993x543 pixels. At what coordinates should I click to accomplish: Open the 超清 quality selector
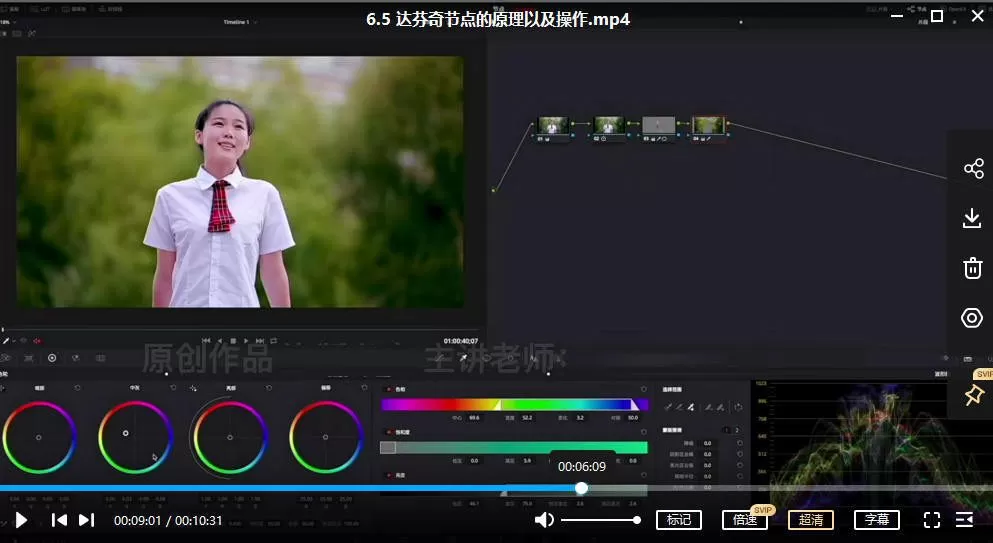[810, 520]
